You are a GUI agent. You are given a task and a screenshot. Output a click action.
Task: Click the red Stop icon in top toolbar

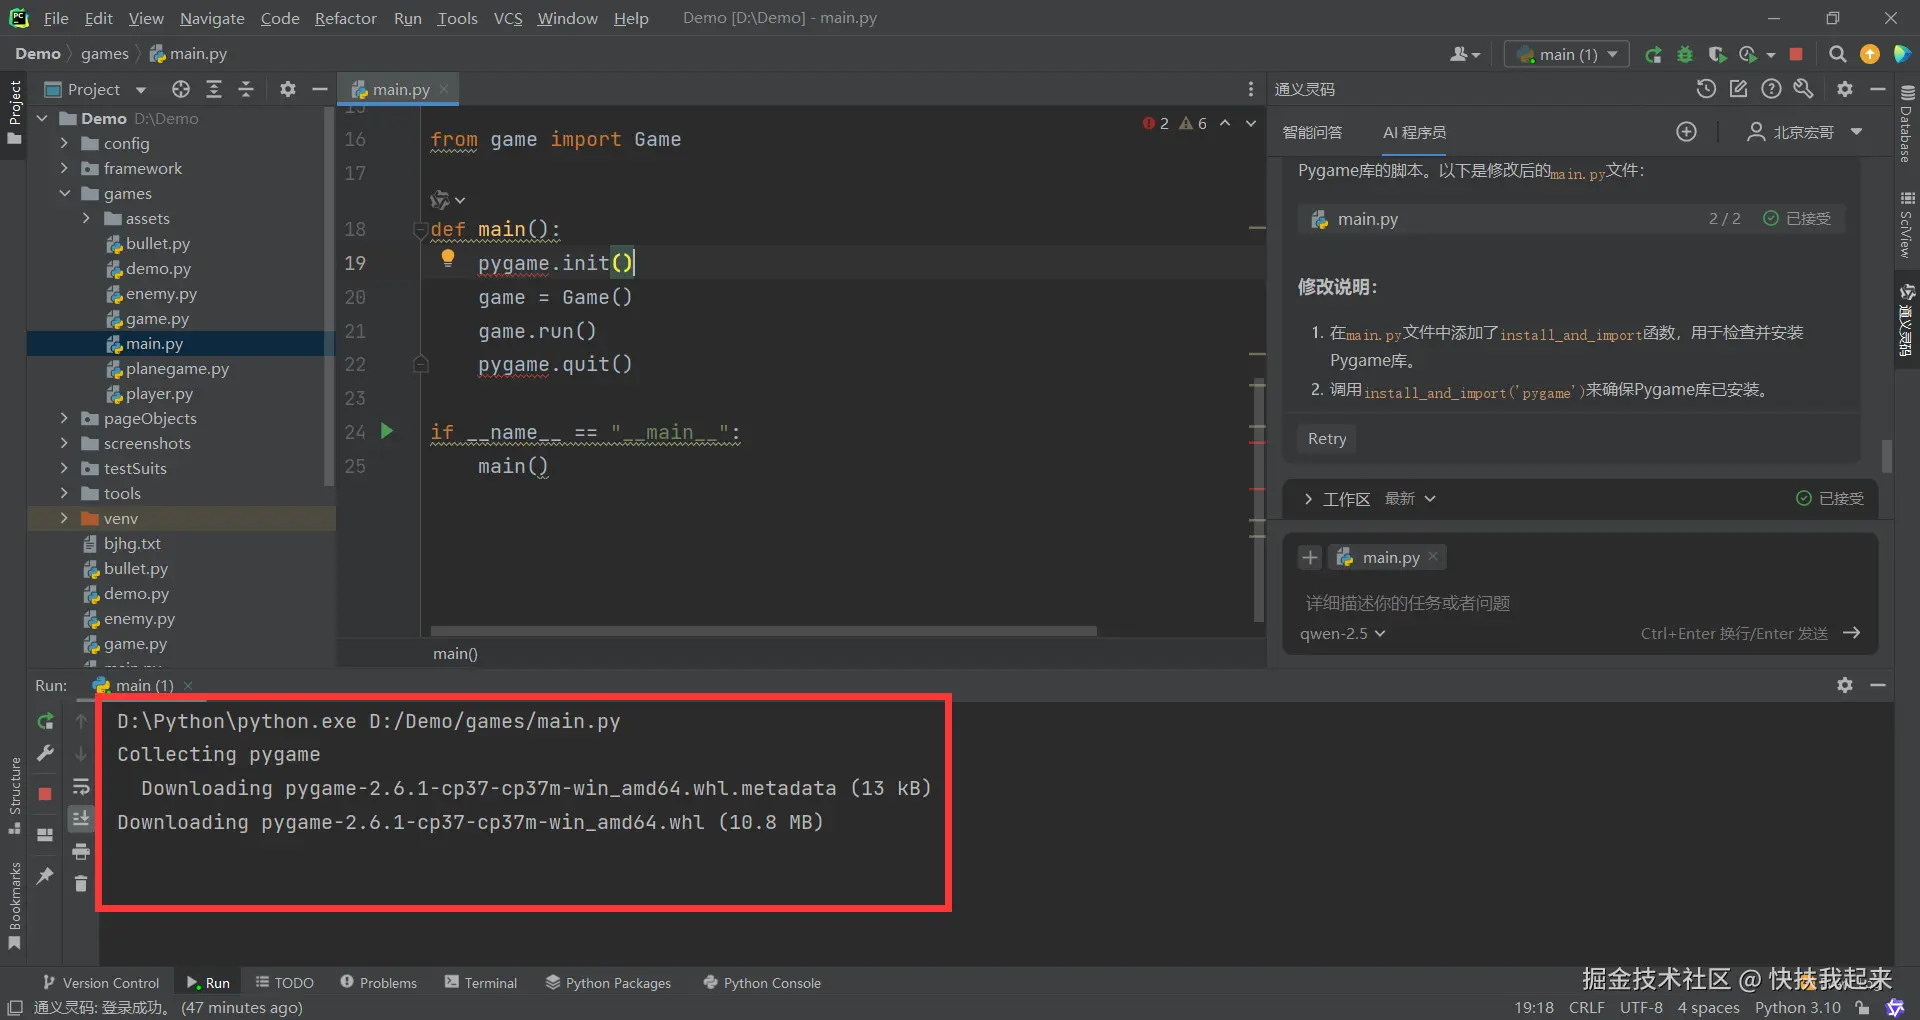(1796, 54)
